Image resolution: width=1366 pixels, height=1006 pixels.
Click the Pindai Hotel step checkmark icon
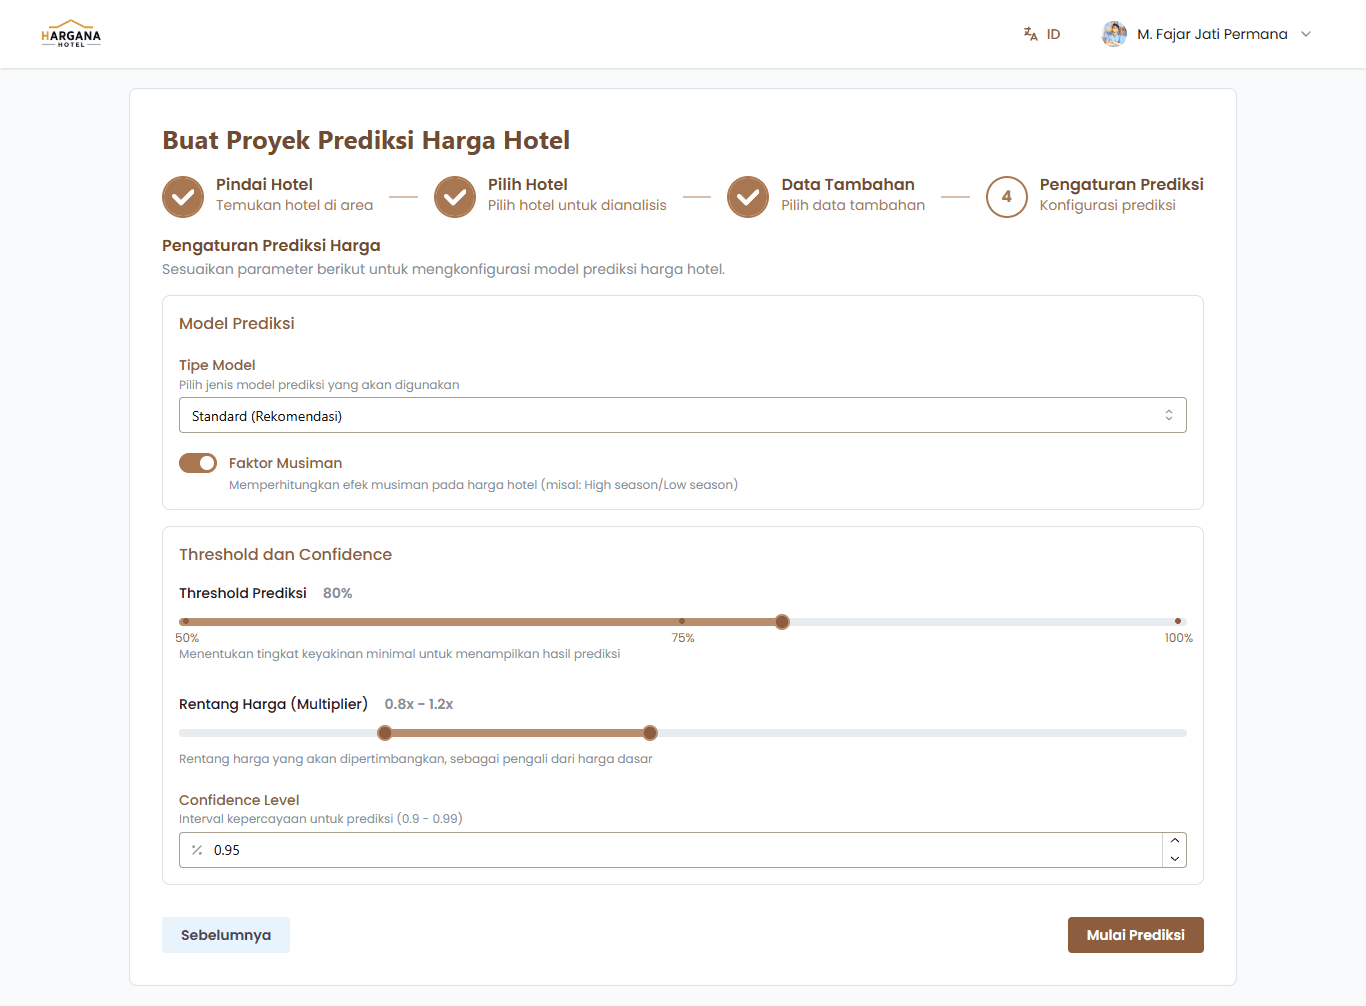pyautogui.click(x=183, y=197)
